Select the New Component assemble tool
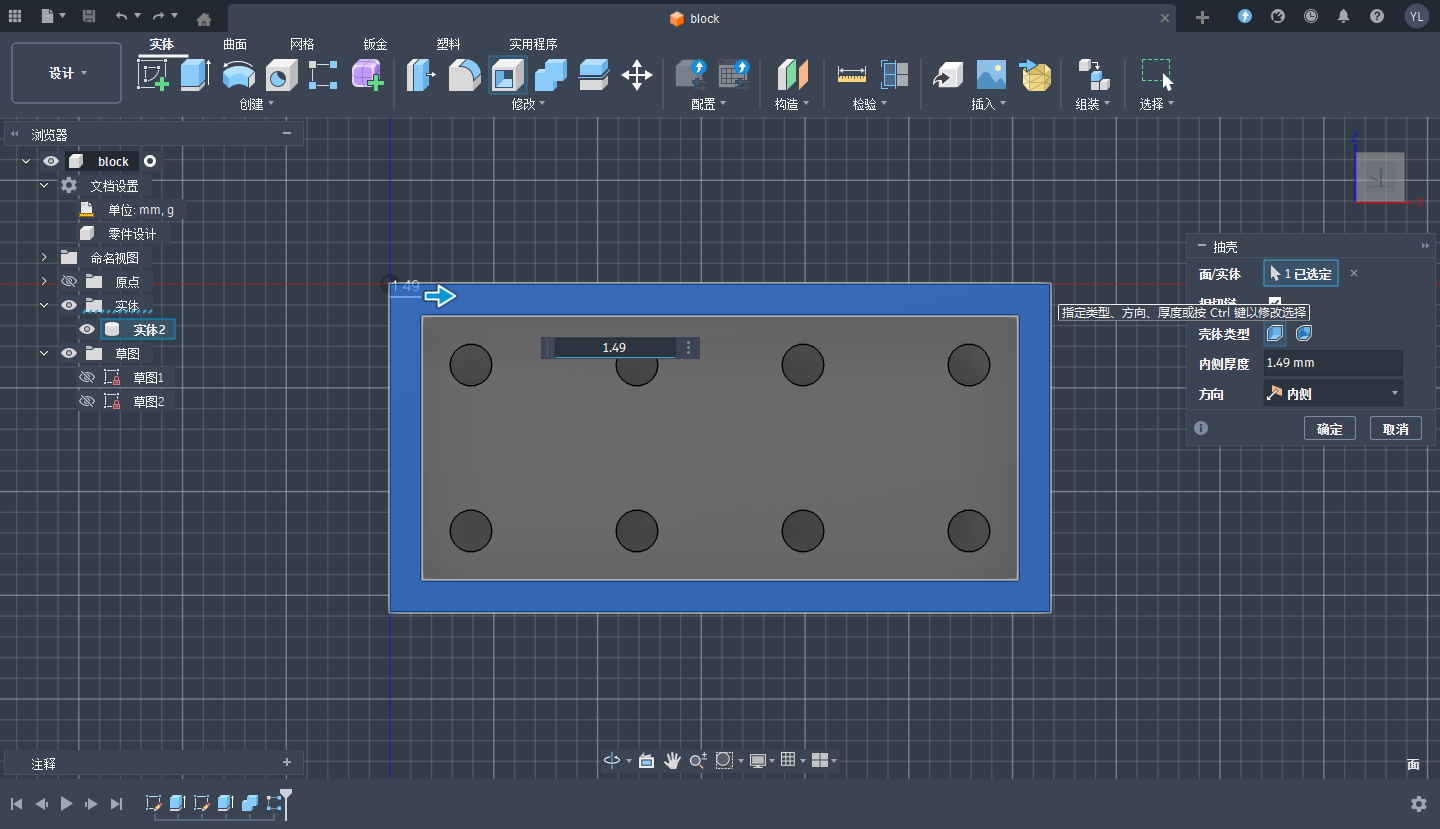This screenshot has width=1440, height=829. [1093, 75]
